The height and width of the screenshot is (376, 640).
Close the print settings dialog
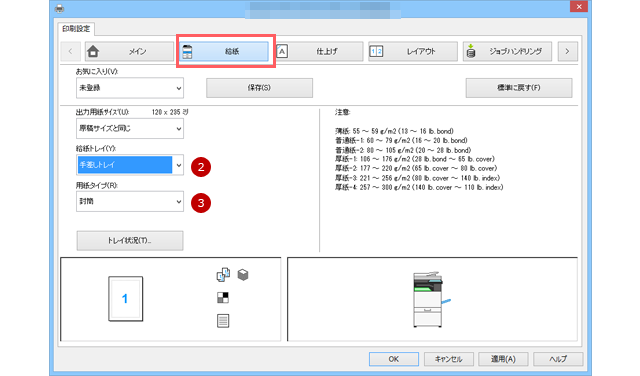579,7
